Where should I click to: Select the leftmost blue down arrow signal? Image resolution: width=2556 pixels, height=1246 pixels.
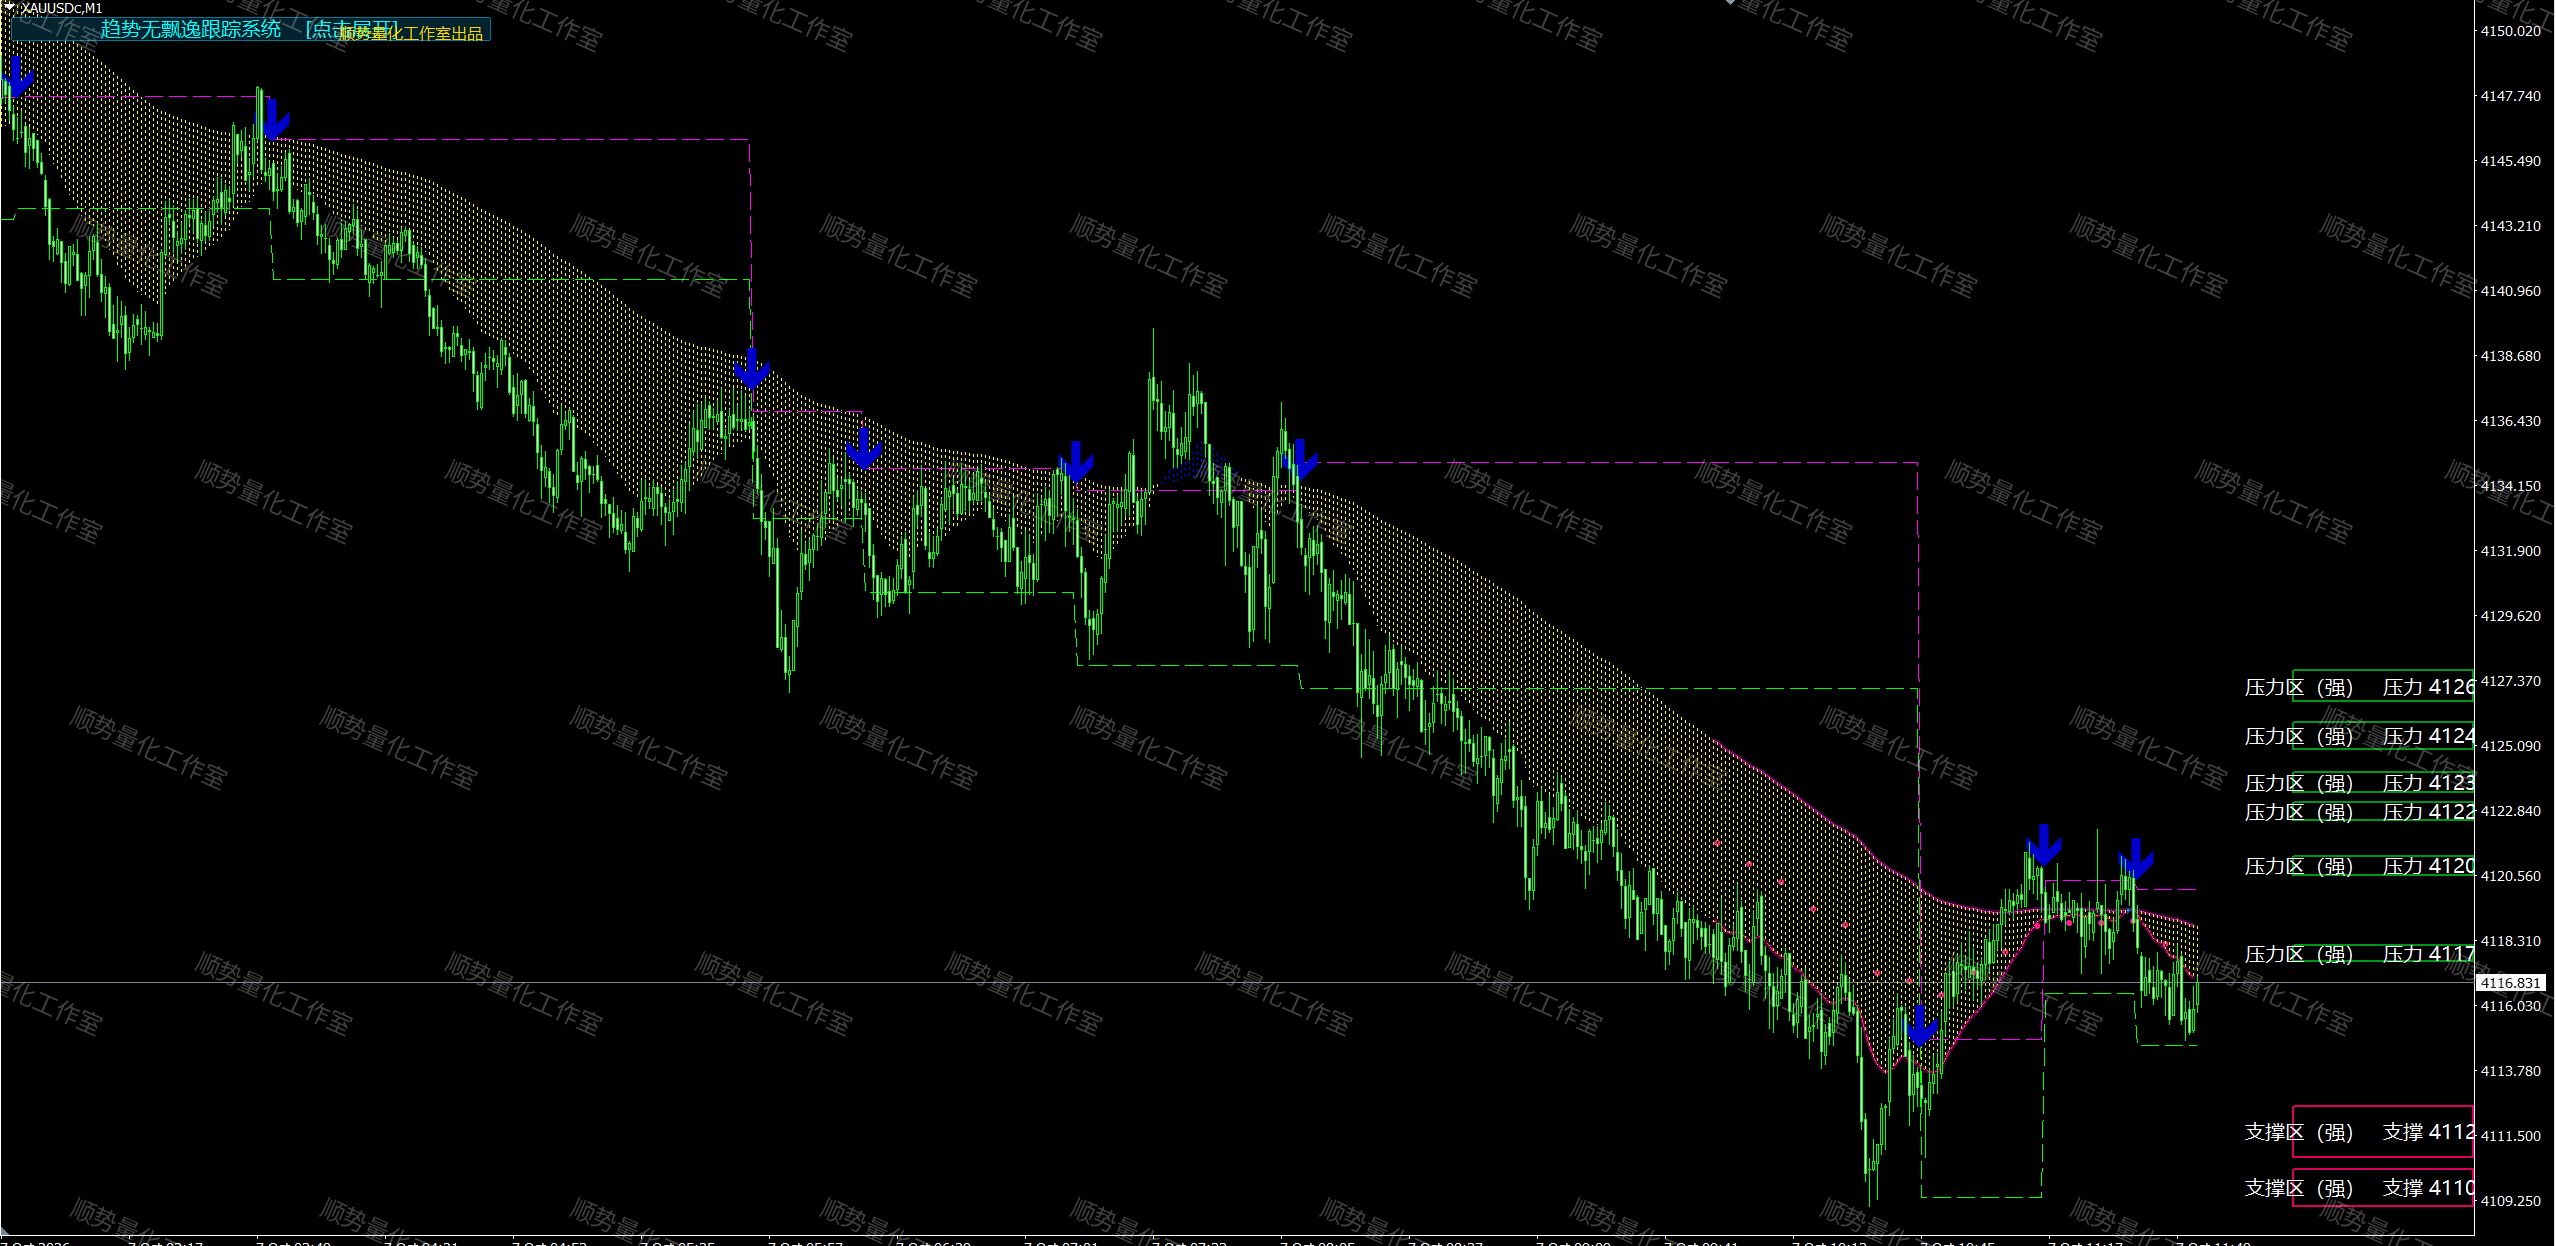17,76
